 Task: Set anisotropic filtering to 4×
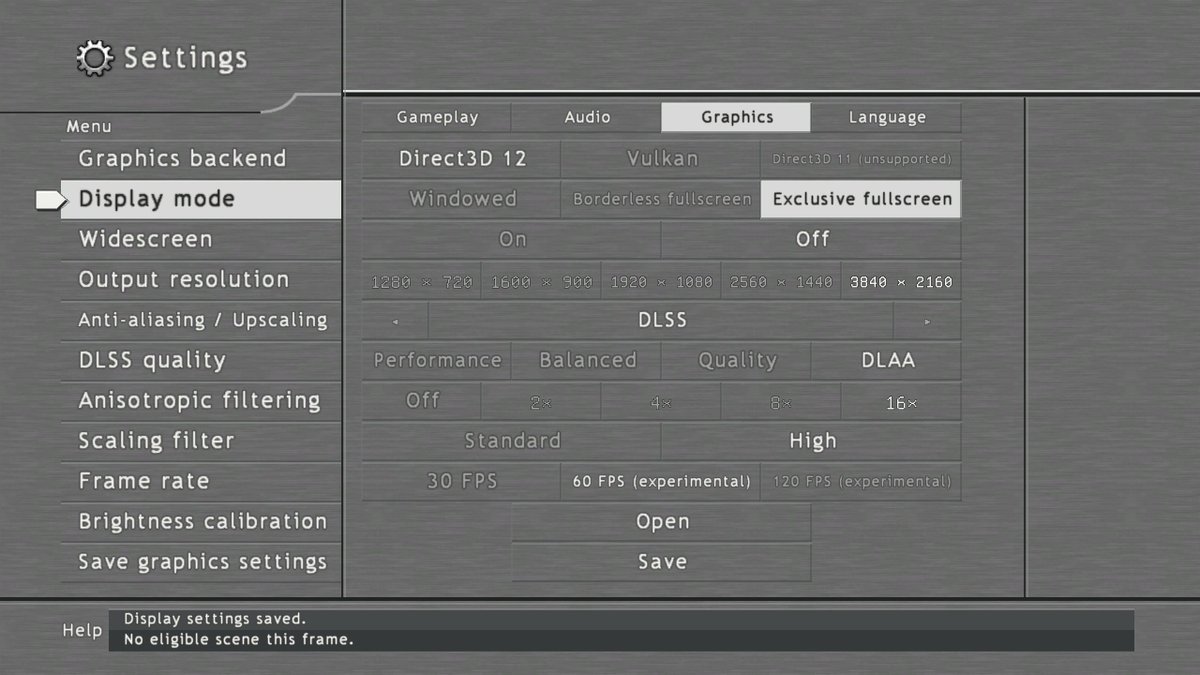[x=662, y=401]
